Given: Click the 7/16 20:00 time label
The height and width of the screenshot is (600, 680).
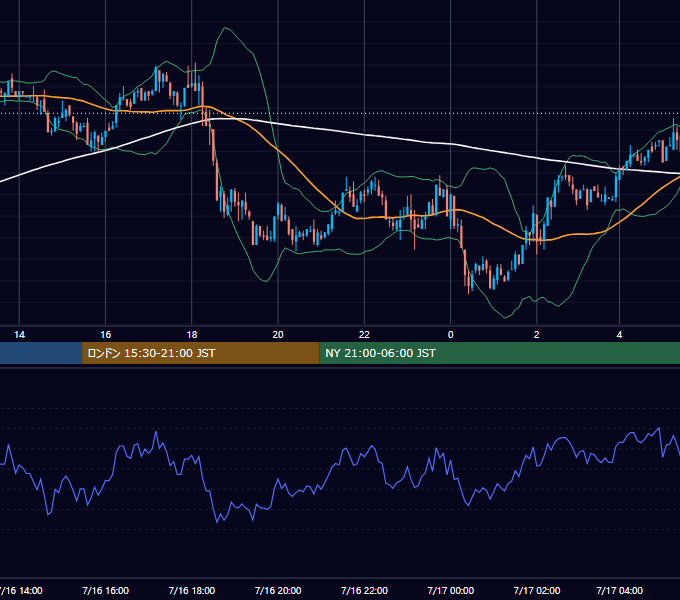Looking at the screenshot, I should click(278, 590).
